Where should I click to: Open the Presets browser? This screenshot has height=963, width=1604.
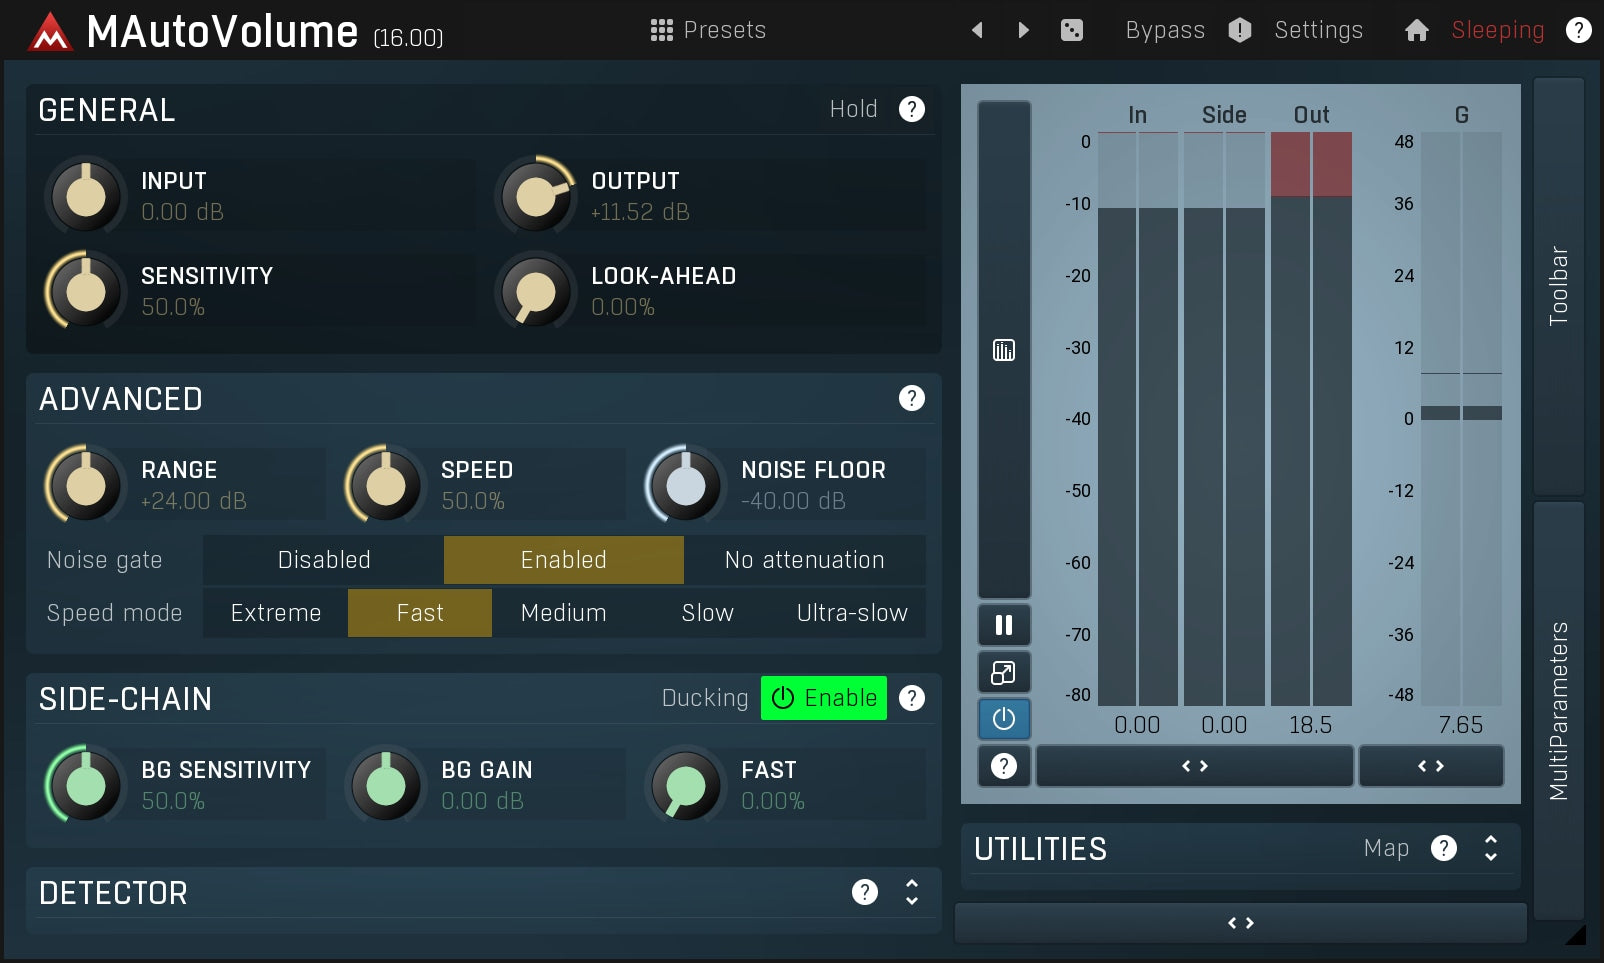(707, 29)
